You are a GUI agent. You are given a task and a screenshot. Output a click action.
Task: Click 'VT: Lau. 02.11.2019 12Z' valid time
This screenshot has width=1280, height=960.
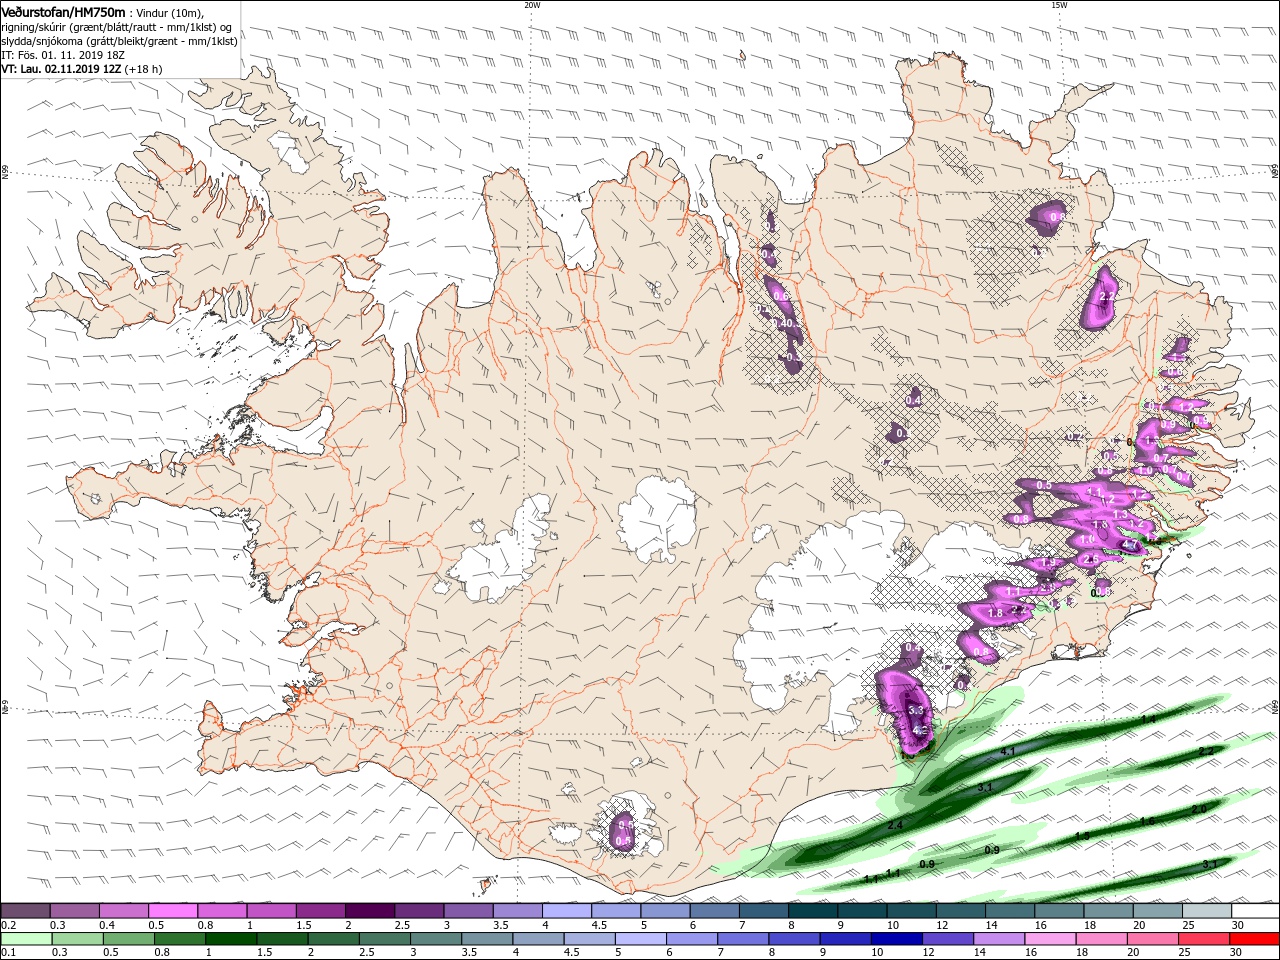[62, 69]
